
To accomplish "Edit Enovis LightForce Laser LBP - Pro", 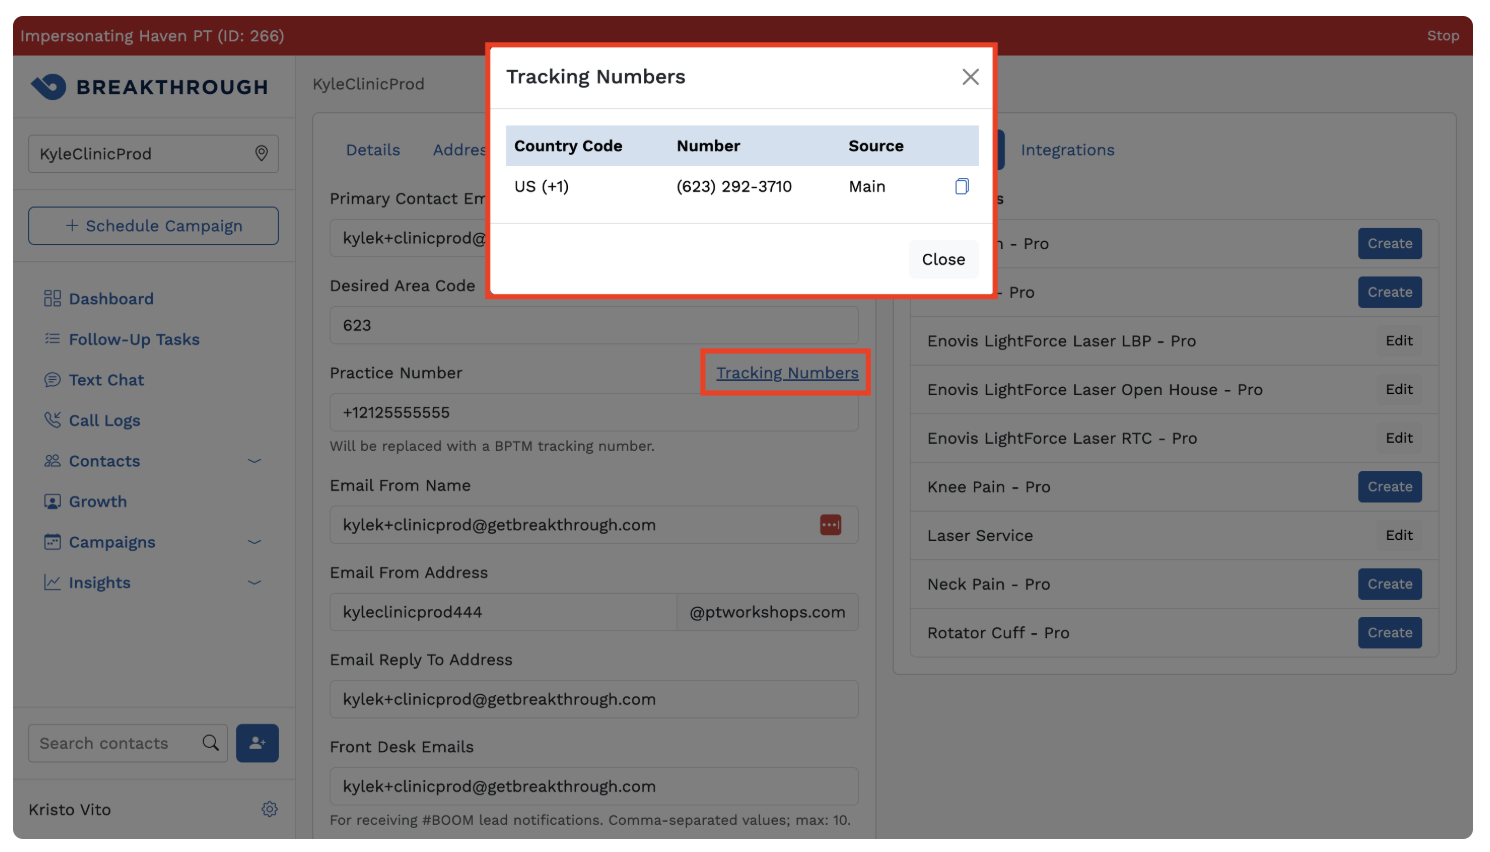I will pos(1399,341).
